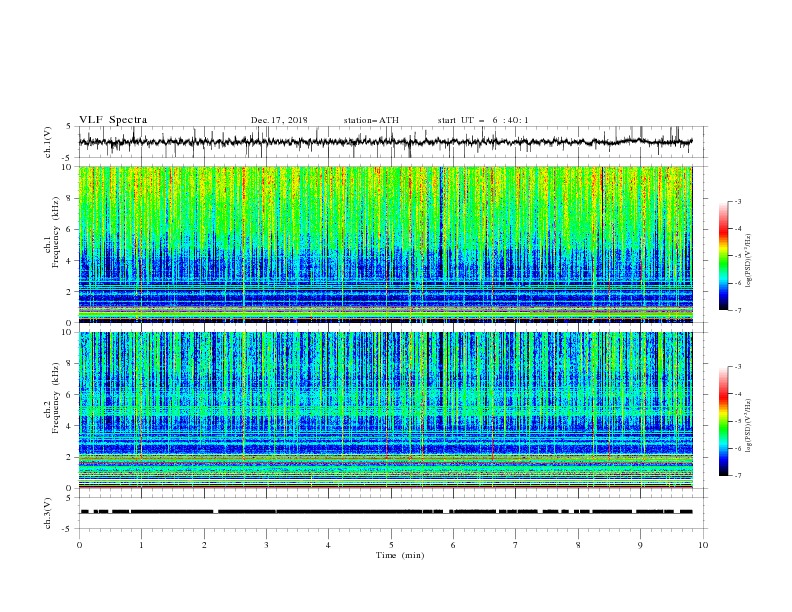Click the time-axis tick label '2'
792x612 pixels.
point(204,545)
